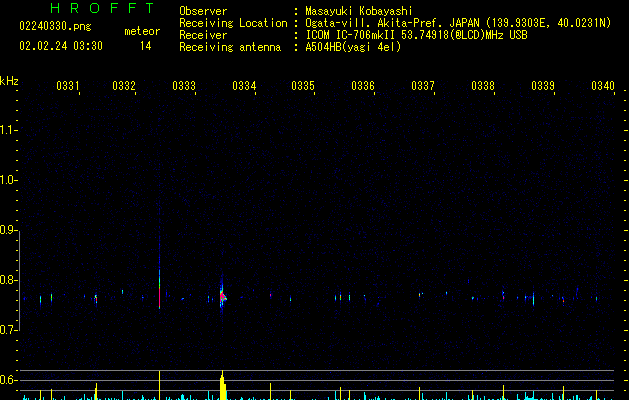Screen dimensions: 629x400
Task: Click the tallest yellow power bar before 0333
Action: coord(160,385)
